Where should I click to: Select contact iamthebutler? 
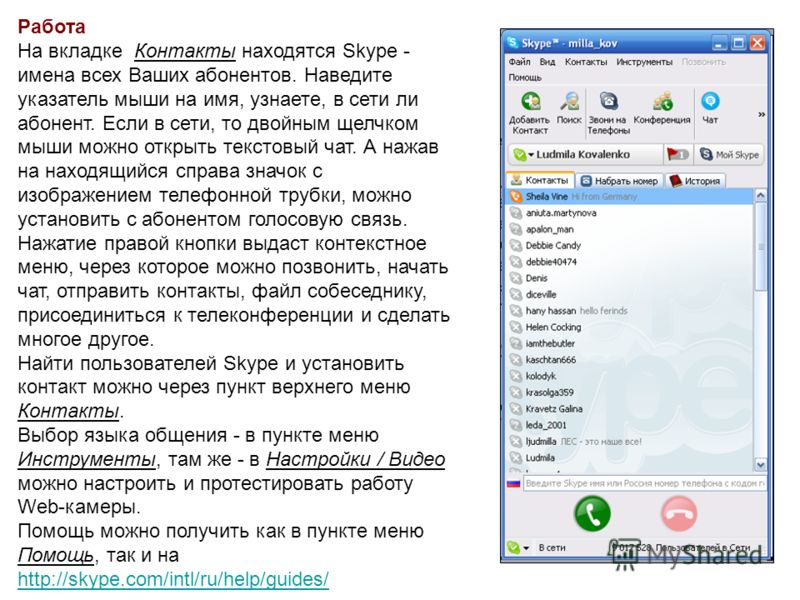tap(630, 343)
